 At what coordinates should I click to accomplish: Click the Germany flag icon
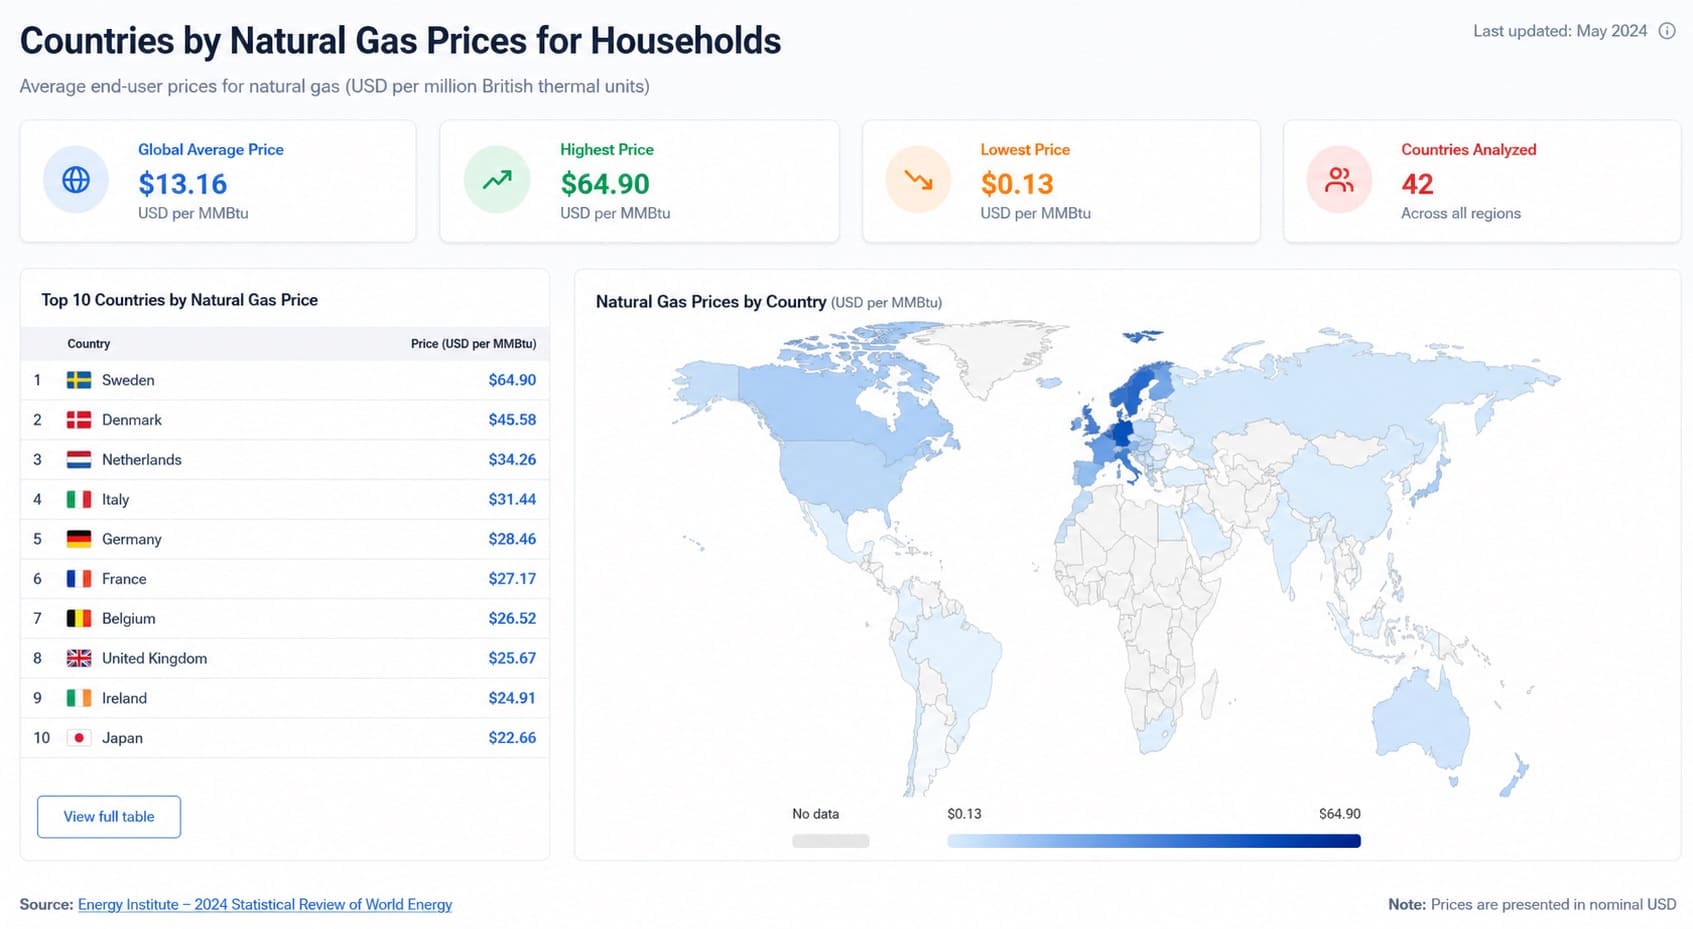click(x=79, y=539)
